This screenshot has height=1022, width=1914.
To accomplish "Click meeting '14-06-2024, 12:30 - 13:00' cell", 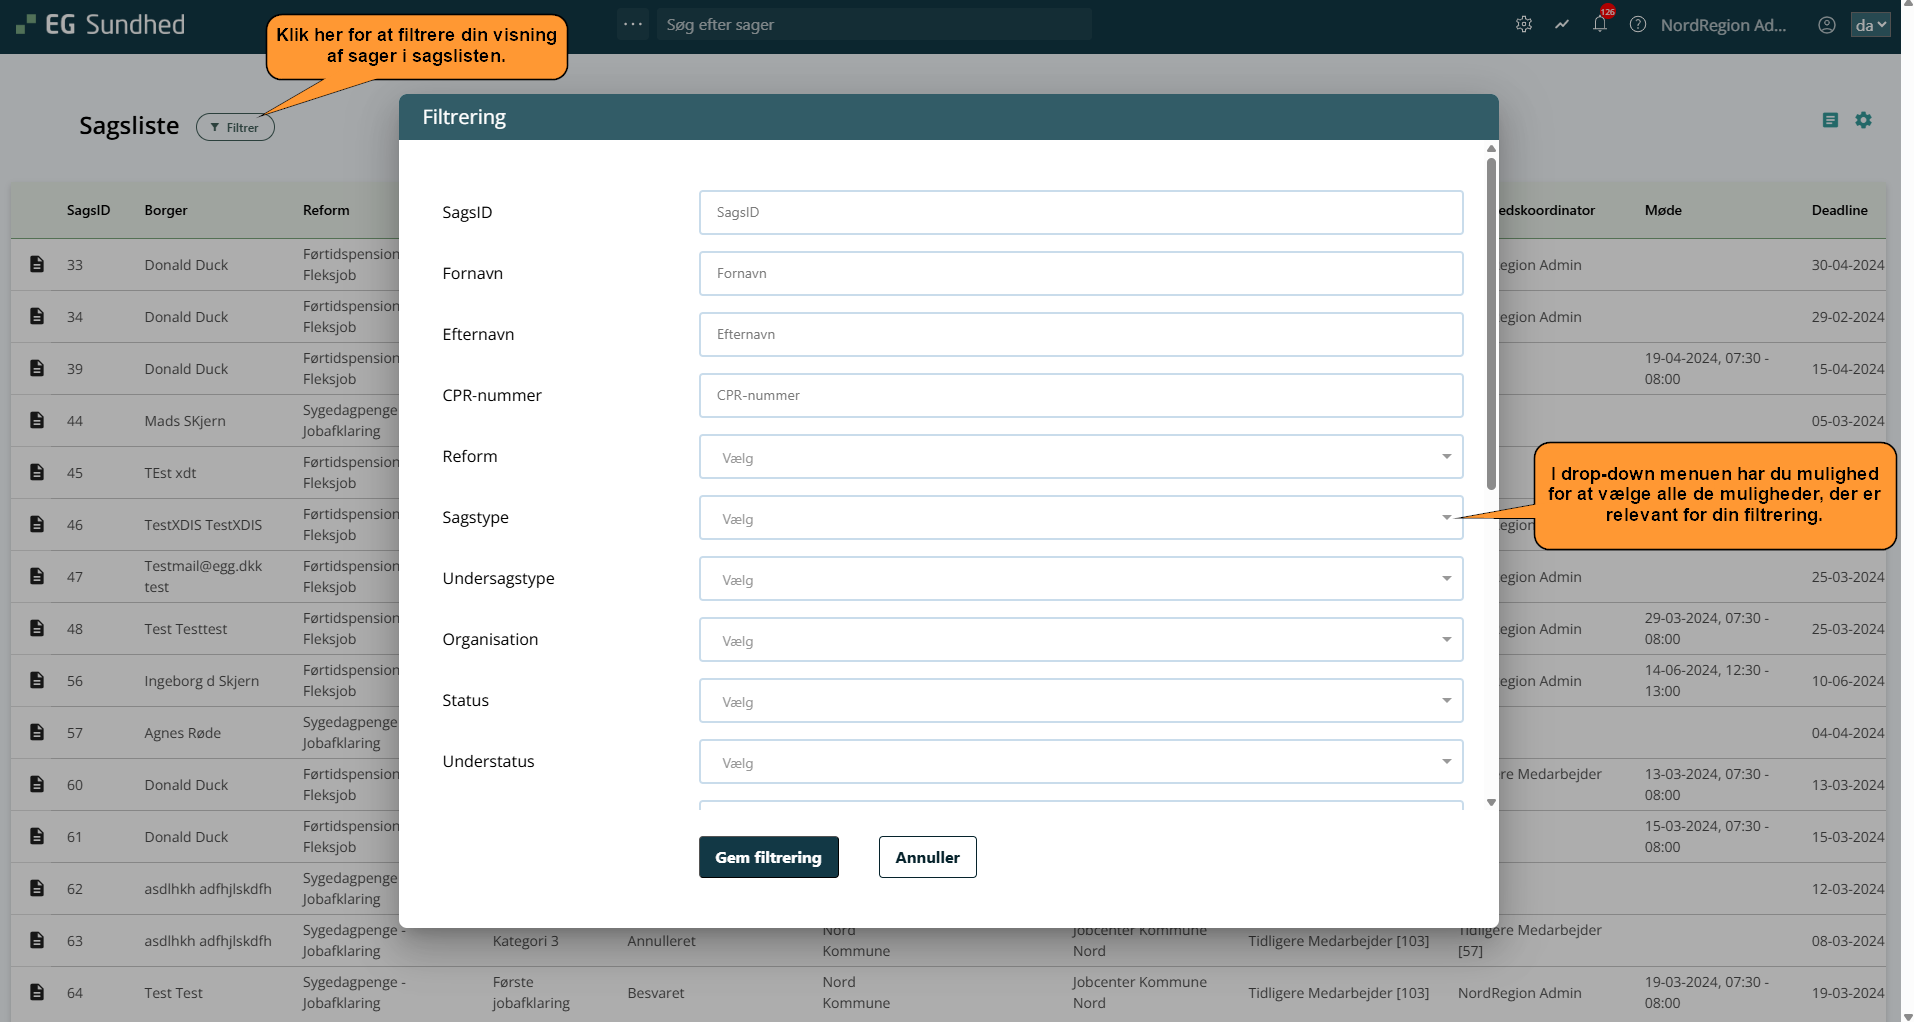I will tap(1707, 680).
